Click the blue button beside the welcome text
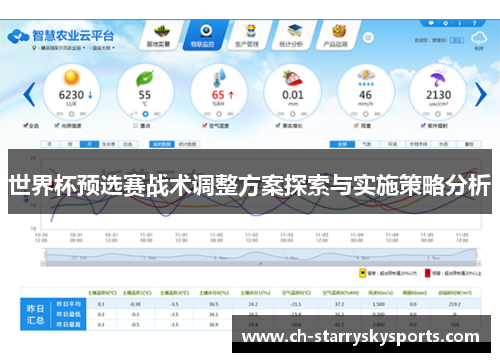This screenshot has height=362, width=500. pyautogui.click(x=457, y=40)
